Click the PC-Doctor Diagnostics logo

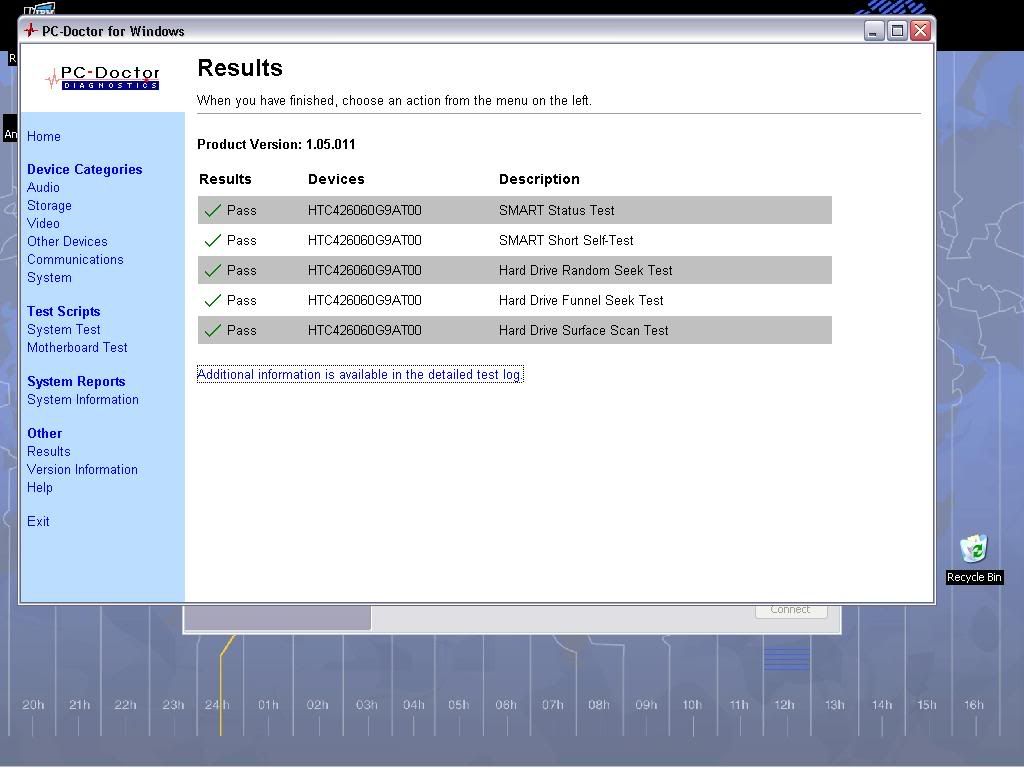(103, 77)
